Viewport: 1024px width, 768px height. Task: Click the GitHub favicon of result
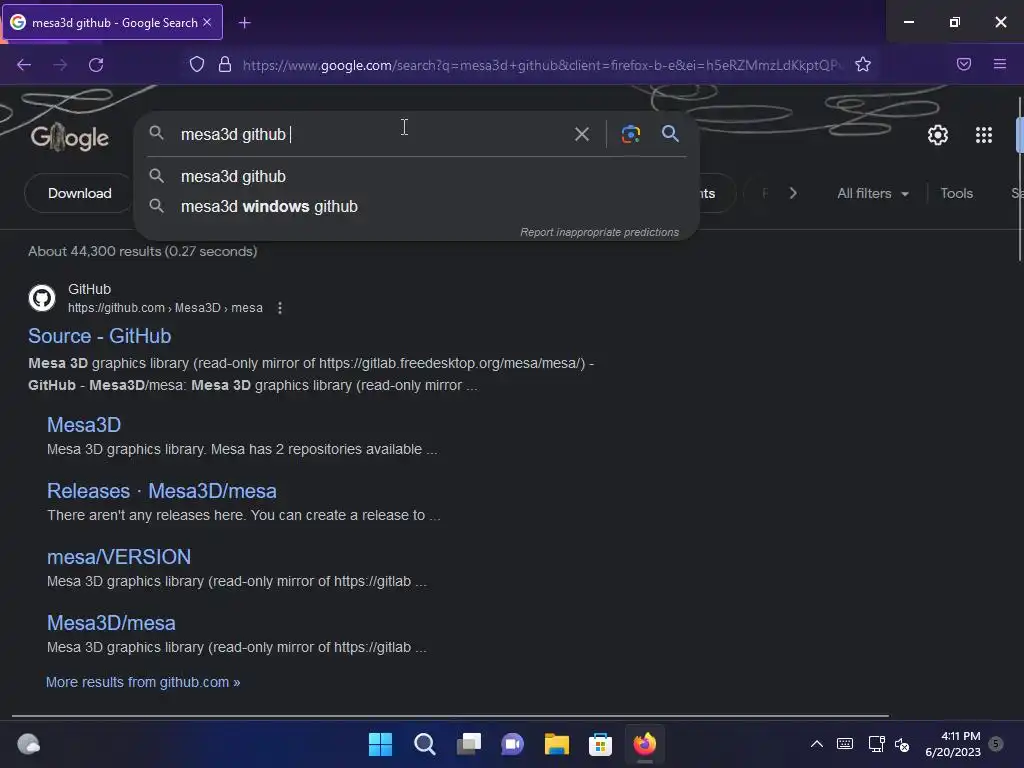[x=42, y=298]
